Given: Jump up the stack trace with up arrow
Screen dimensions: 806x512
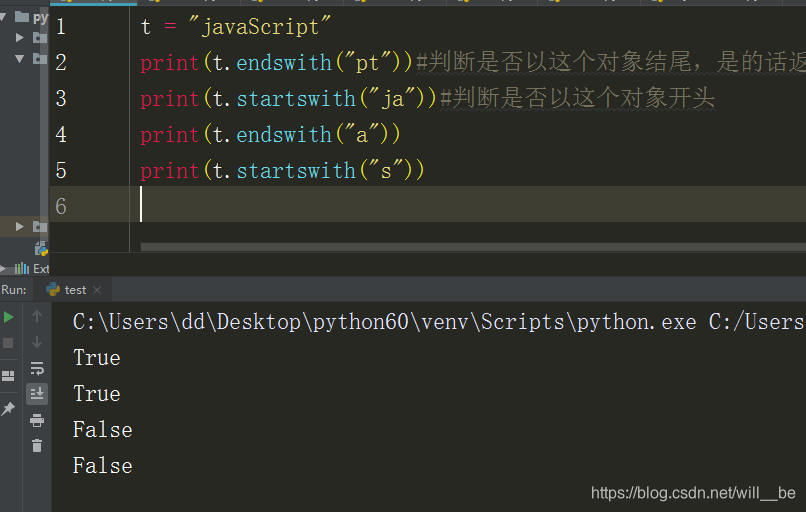Looking at the screenshot, I should 37,316.
